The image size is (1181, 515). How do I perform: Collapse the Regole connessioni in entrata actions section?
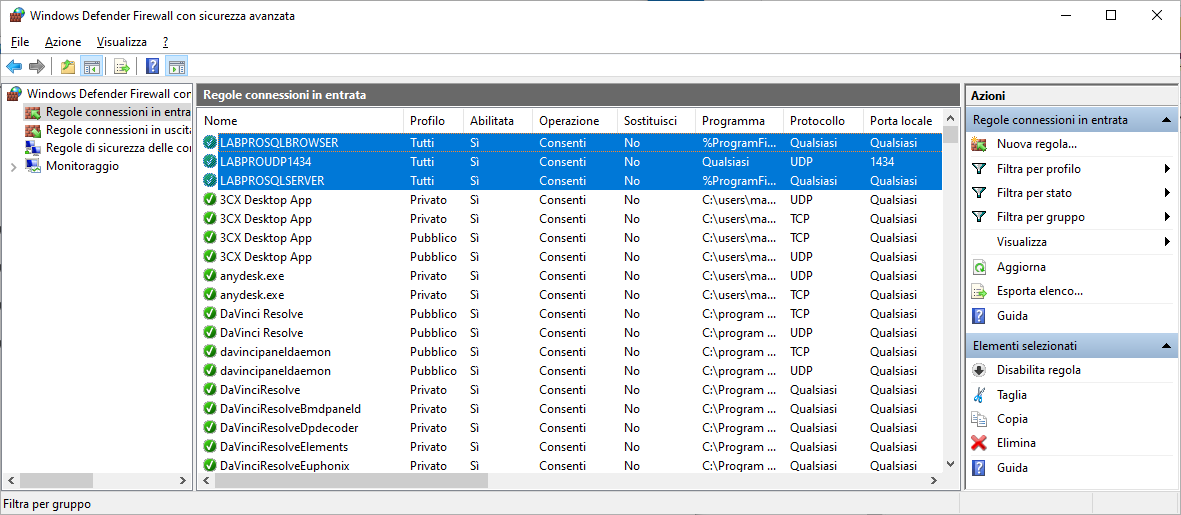(x=1165, y=120)
